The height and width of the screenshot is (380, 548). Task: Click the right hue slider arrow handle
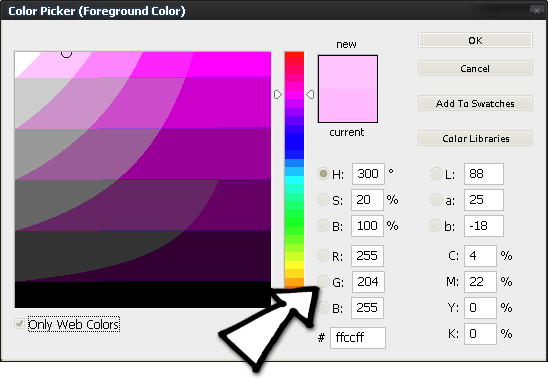coord(310,94)
